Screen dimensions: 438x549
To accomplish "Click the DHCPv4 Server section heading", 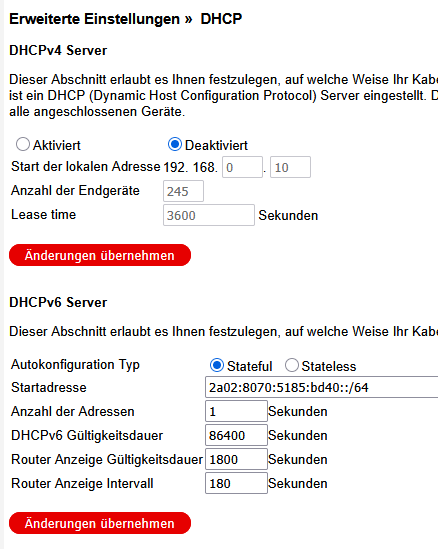I will point(58,50).
